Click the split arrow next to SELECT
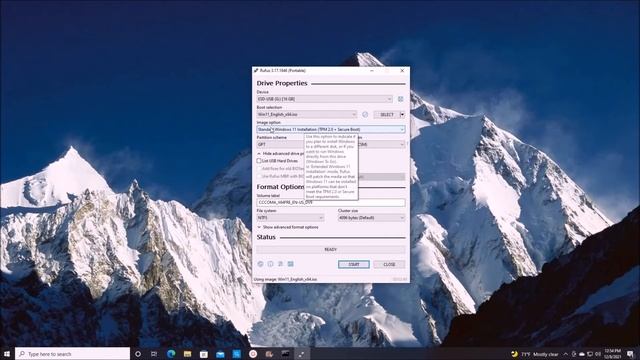Viewport: 640px width, 360px height. point(402,115)
